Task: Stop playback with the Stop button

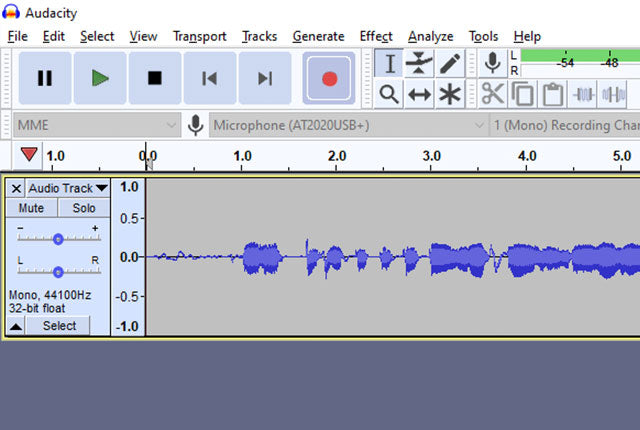Action: coord(155,78)
